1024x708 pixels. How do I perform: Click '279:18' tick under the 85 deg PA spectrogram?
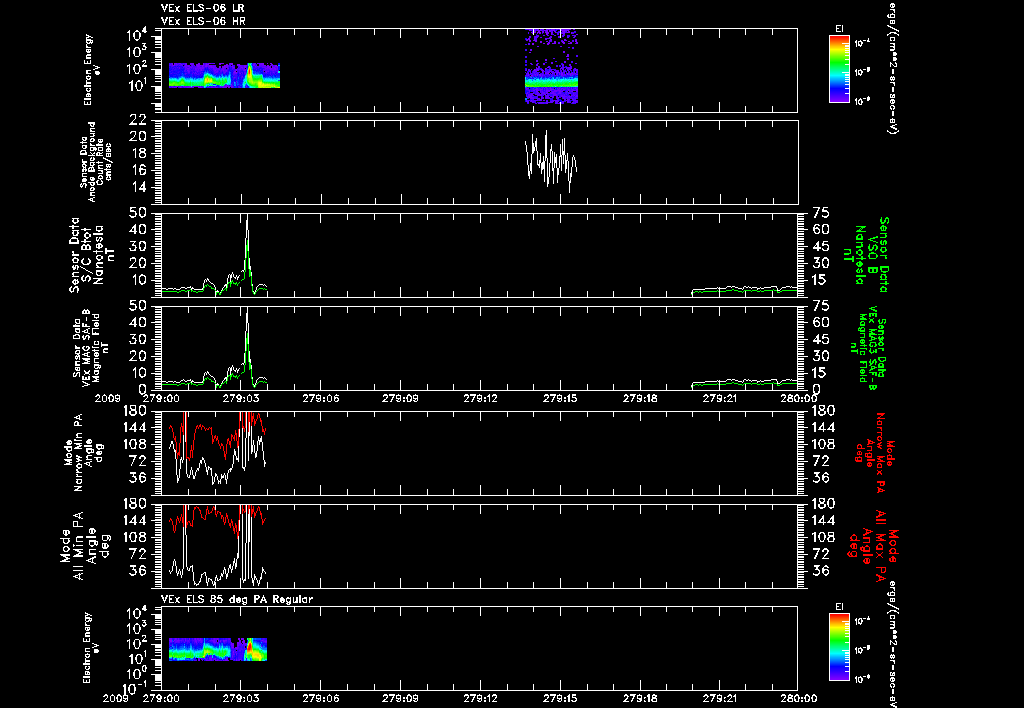coord(641,698)
